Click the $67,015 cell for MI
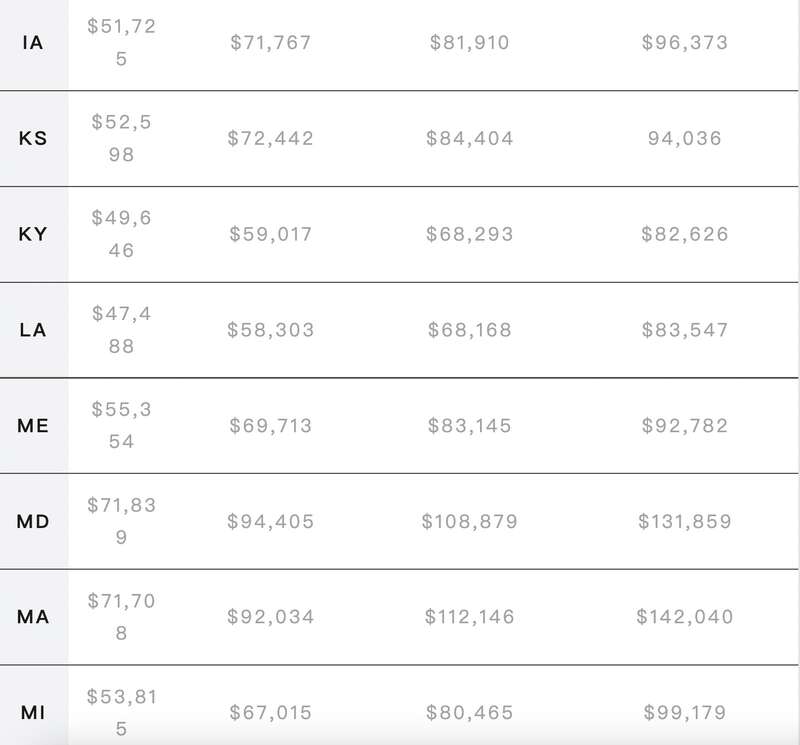The height and width of the screenshot is (745, 800). tap(270, 713)
